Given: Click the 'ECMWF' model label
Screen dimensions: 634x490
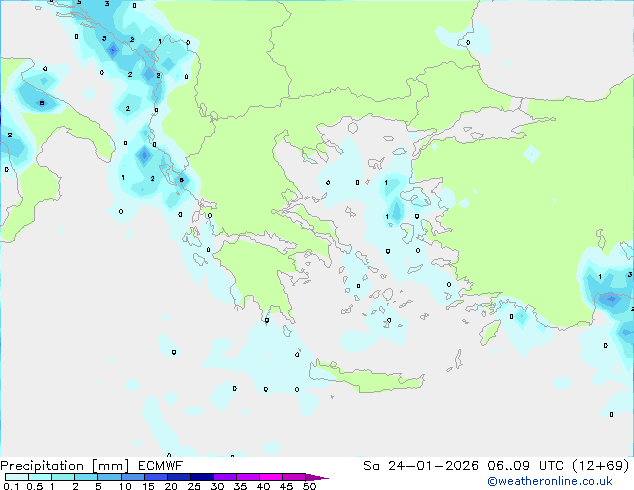Looking at the screenshot, I should 160,466.
